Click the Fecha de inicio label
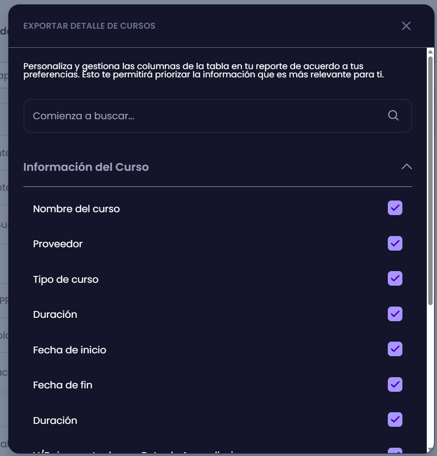This screenshot has width=437, height=456. tap(70, 350)
